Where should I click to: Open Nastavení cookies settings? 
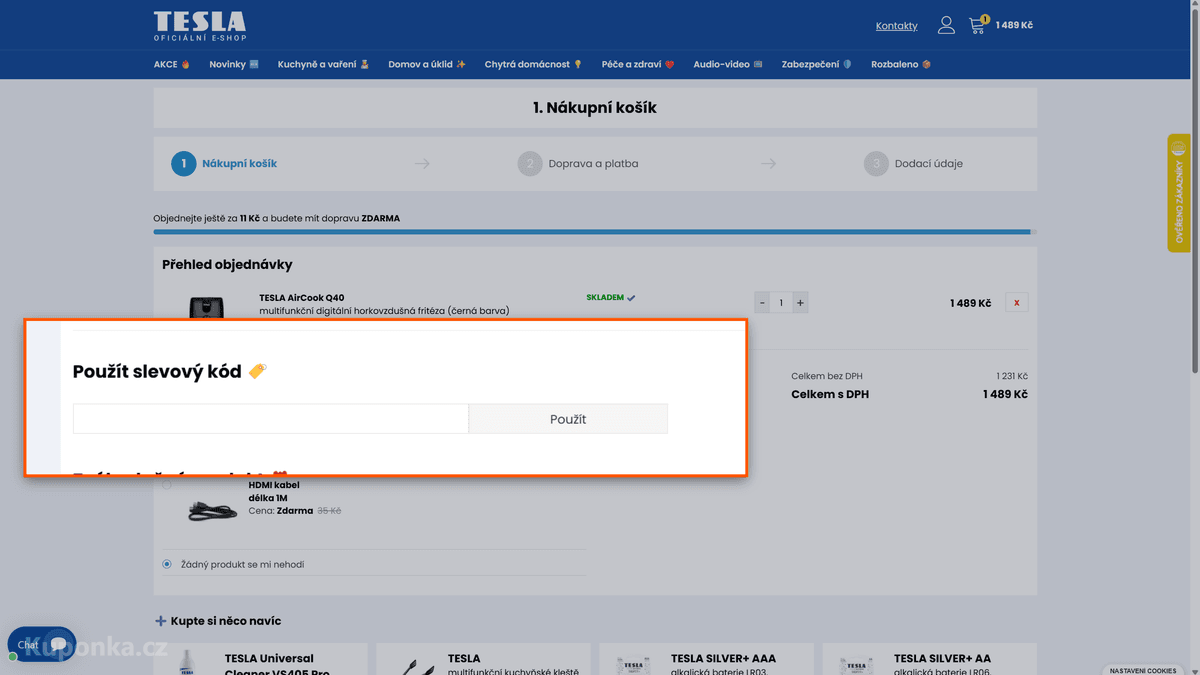point(1143,670)
